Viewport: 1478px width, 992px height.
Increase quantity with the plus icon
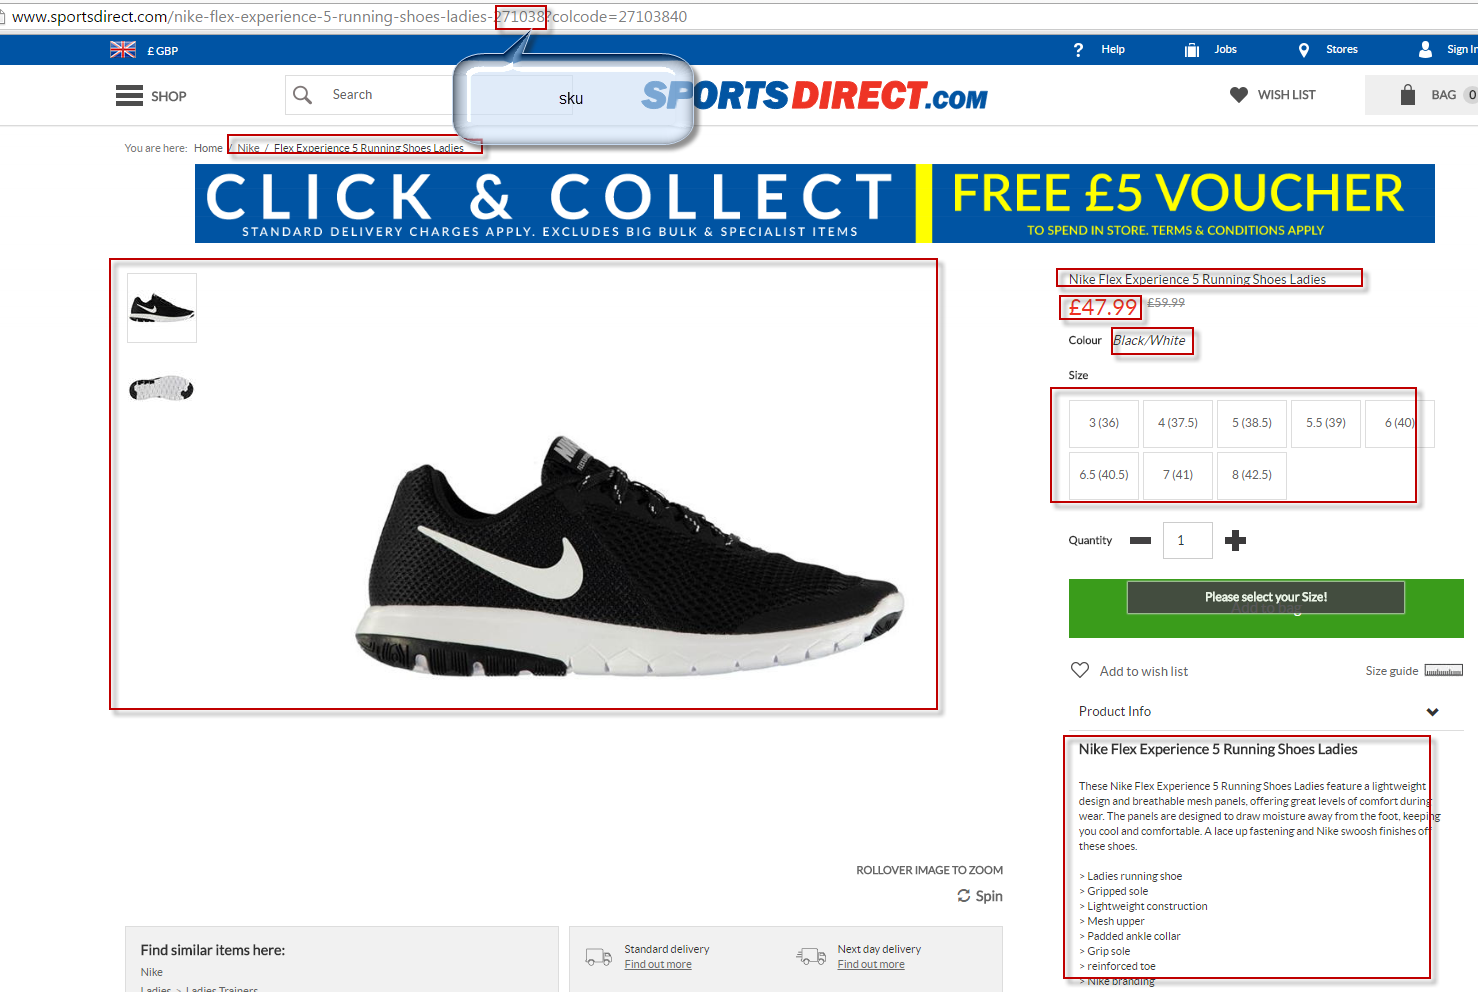point(1236,541)
